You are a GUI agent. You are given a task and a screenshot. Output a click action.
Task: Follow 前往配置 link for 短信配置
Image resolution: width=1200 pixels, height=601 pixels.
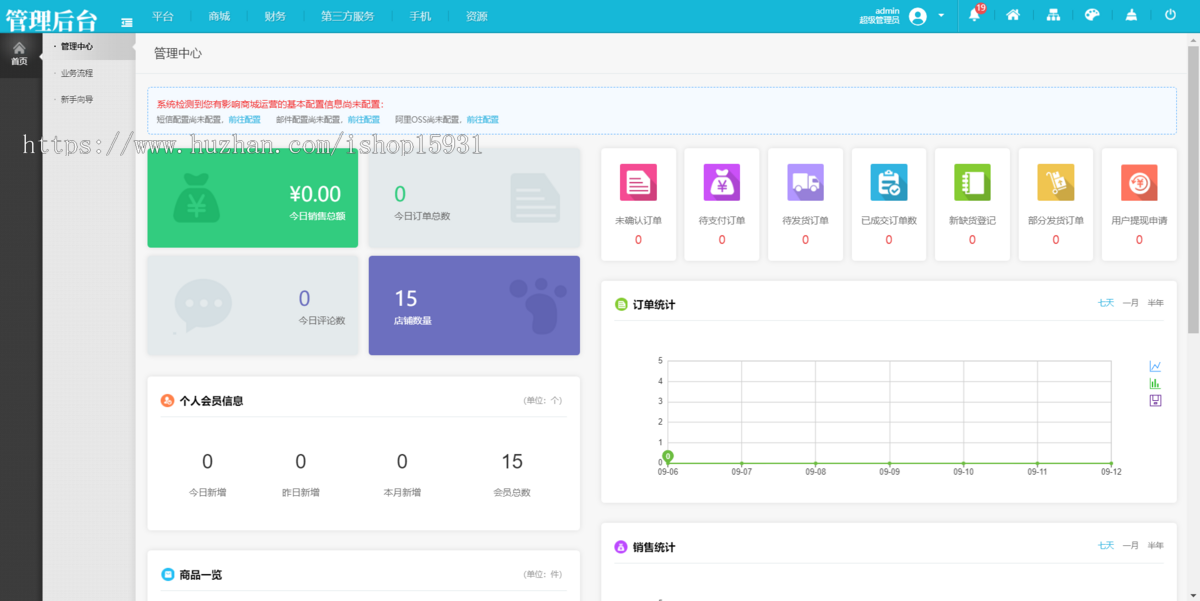pos(244,119)
